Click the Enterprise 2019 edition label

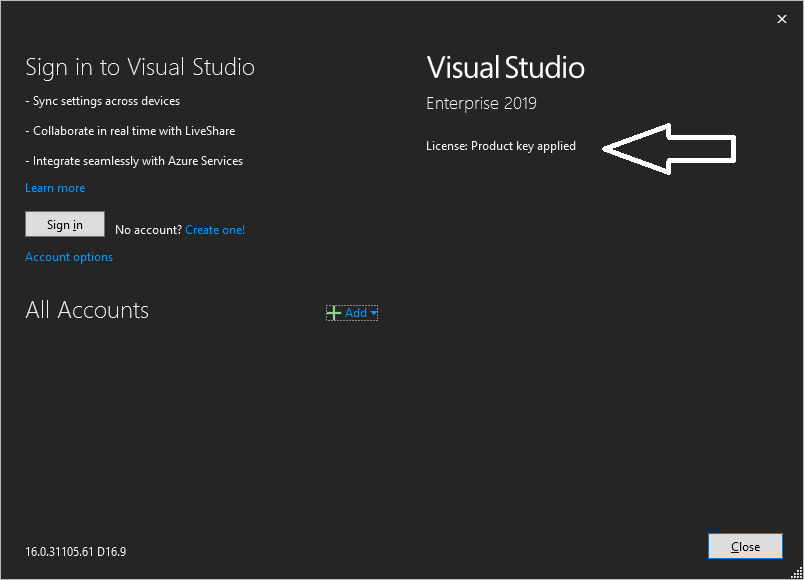tap(481, 103)
